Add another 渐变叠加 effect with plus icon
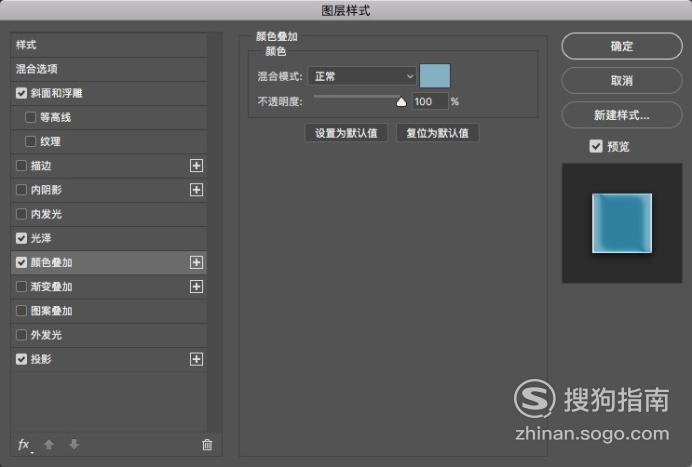Screen dimensions: 692x467 tap(196, 287)
